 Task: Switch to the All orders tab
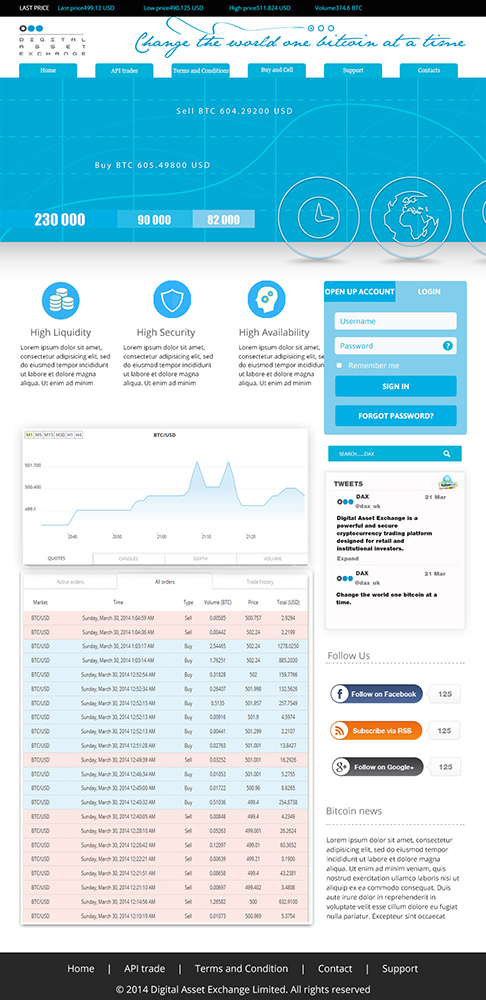click(165, 582)
